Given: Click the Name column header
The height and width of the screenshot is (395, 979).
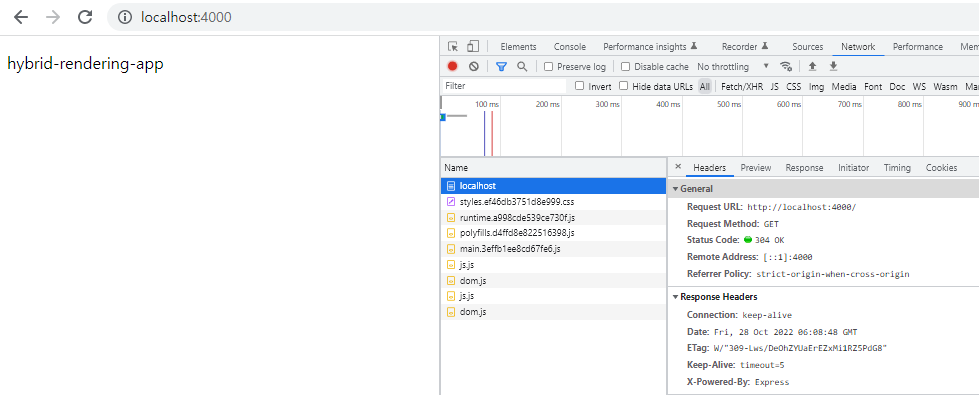Looking at the screenshot, I should 553,168.
